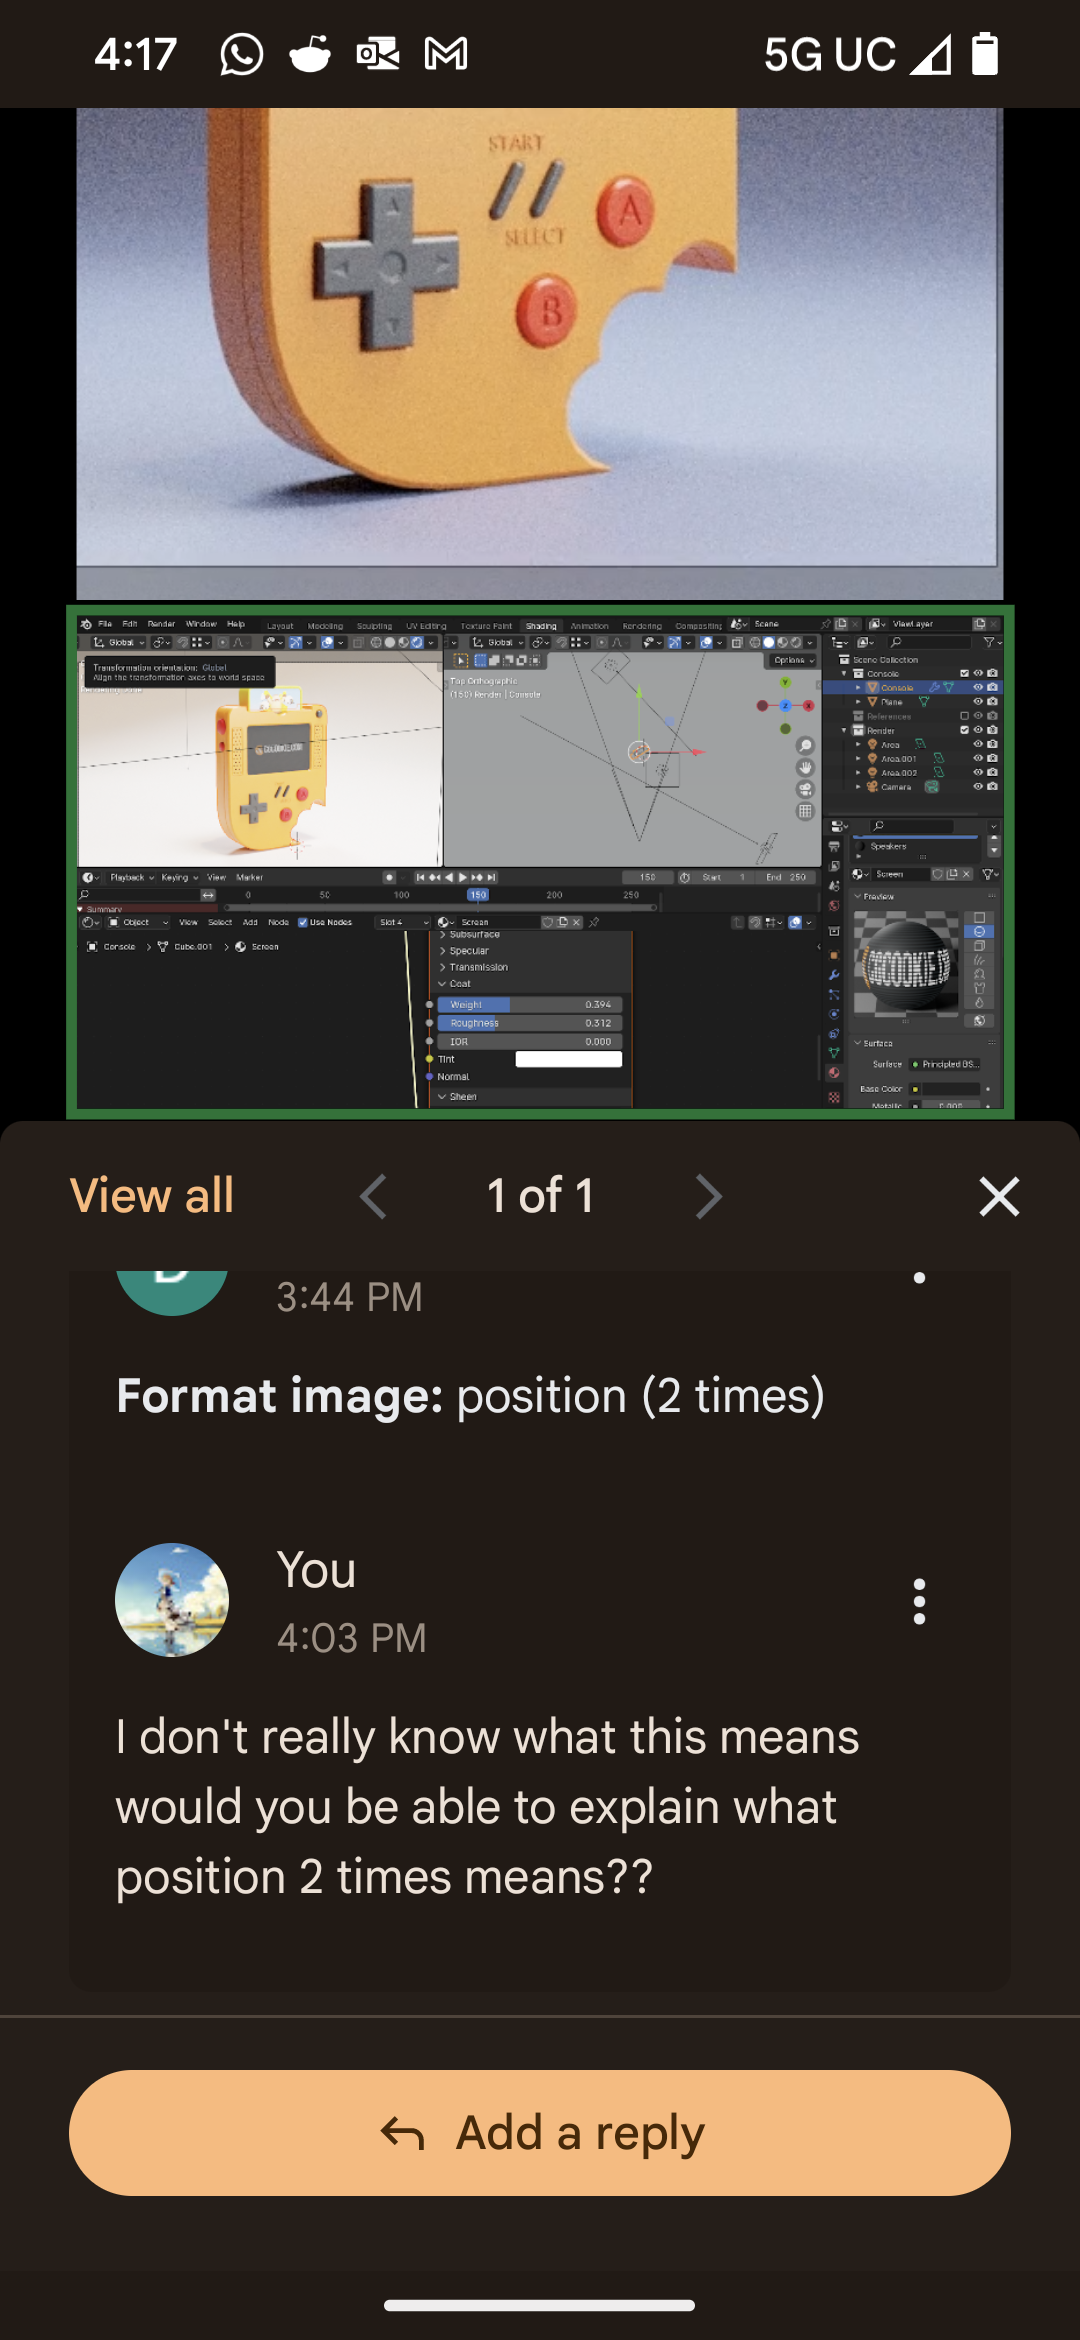Screen dimensions: 1080x2340
Task: Tap the comment 'I don't really know what this means'
Action: (487, 1807)
